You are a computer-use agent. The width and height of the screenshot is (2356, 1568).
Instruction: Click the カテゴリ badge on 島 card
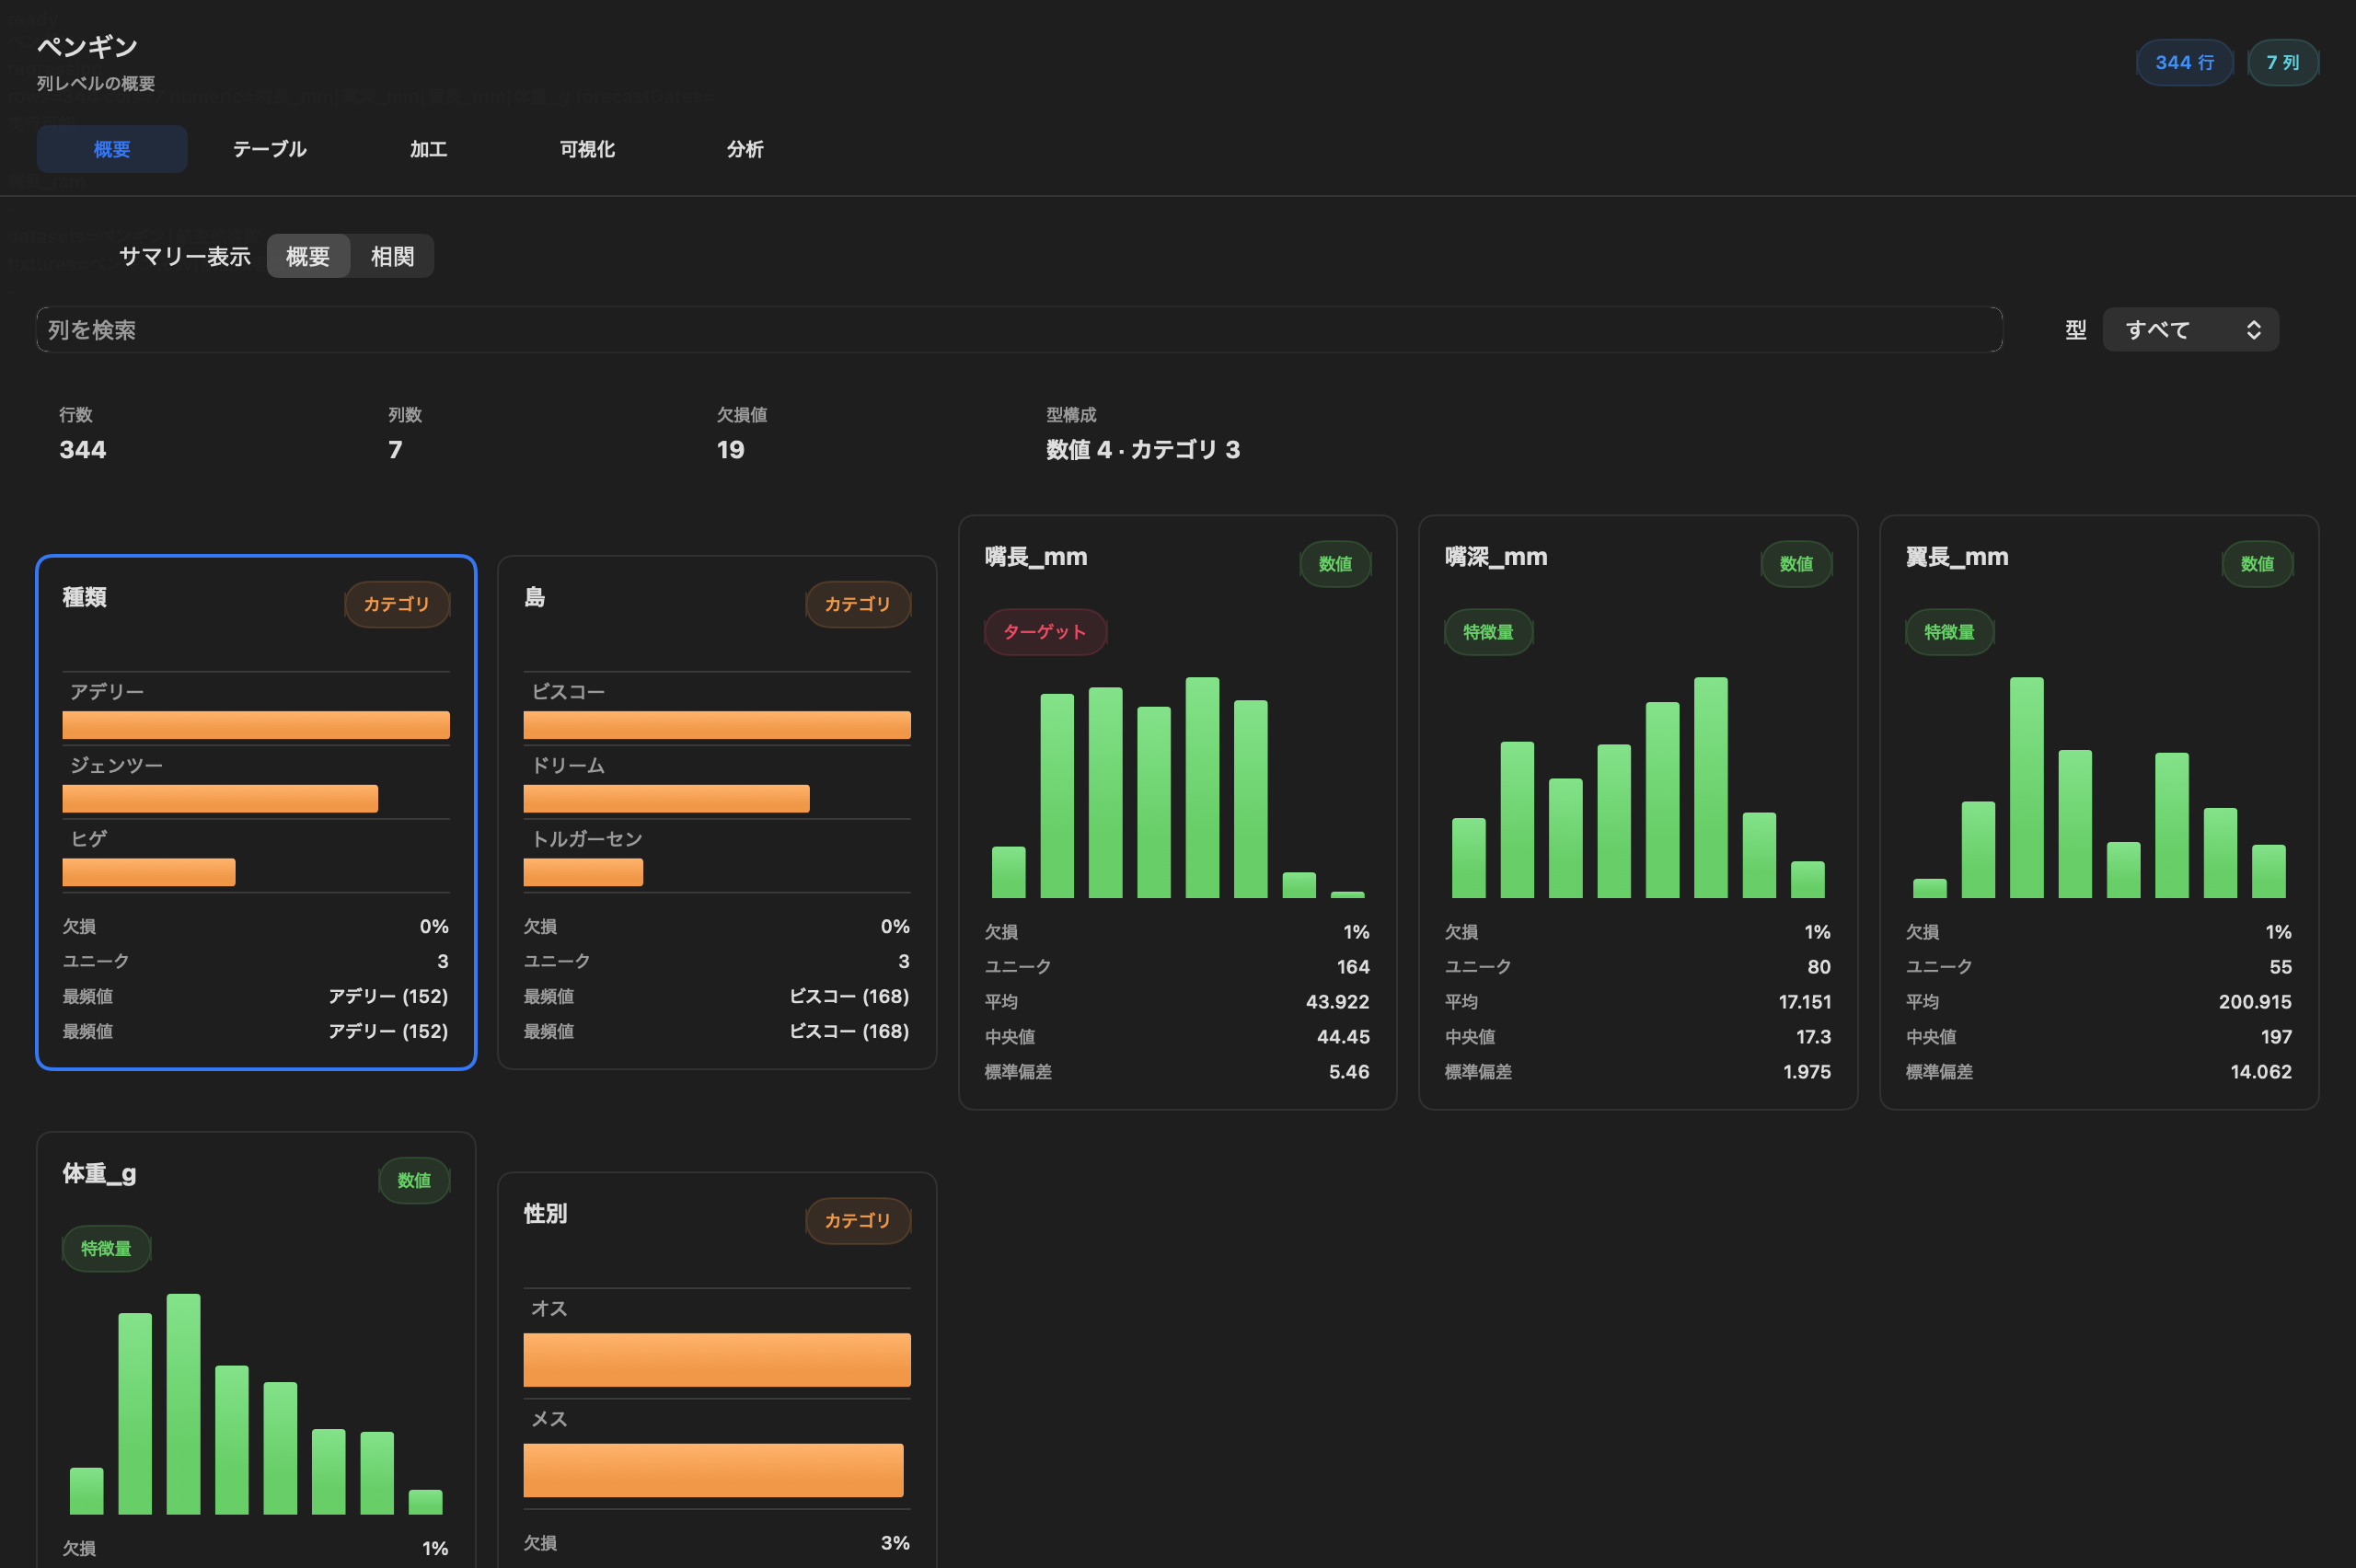858,604
